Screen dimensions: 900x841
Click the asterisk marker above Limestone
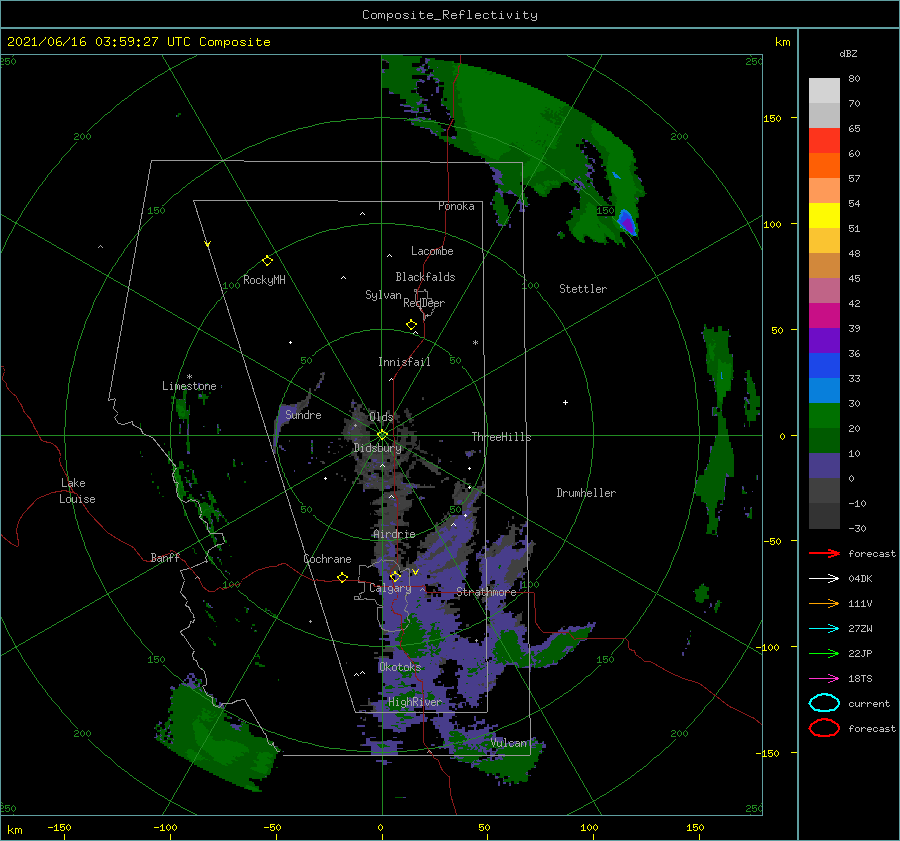[189, 377]
